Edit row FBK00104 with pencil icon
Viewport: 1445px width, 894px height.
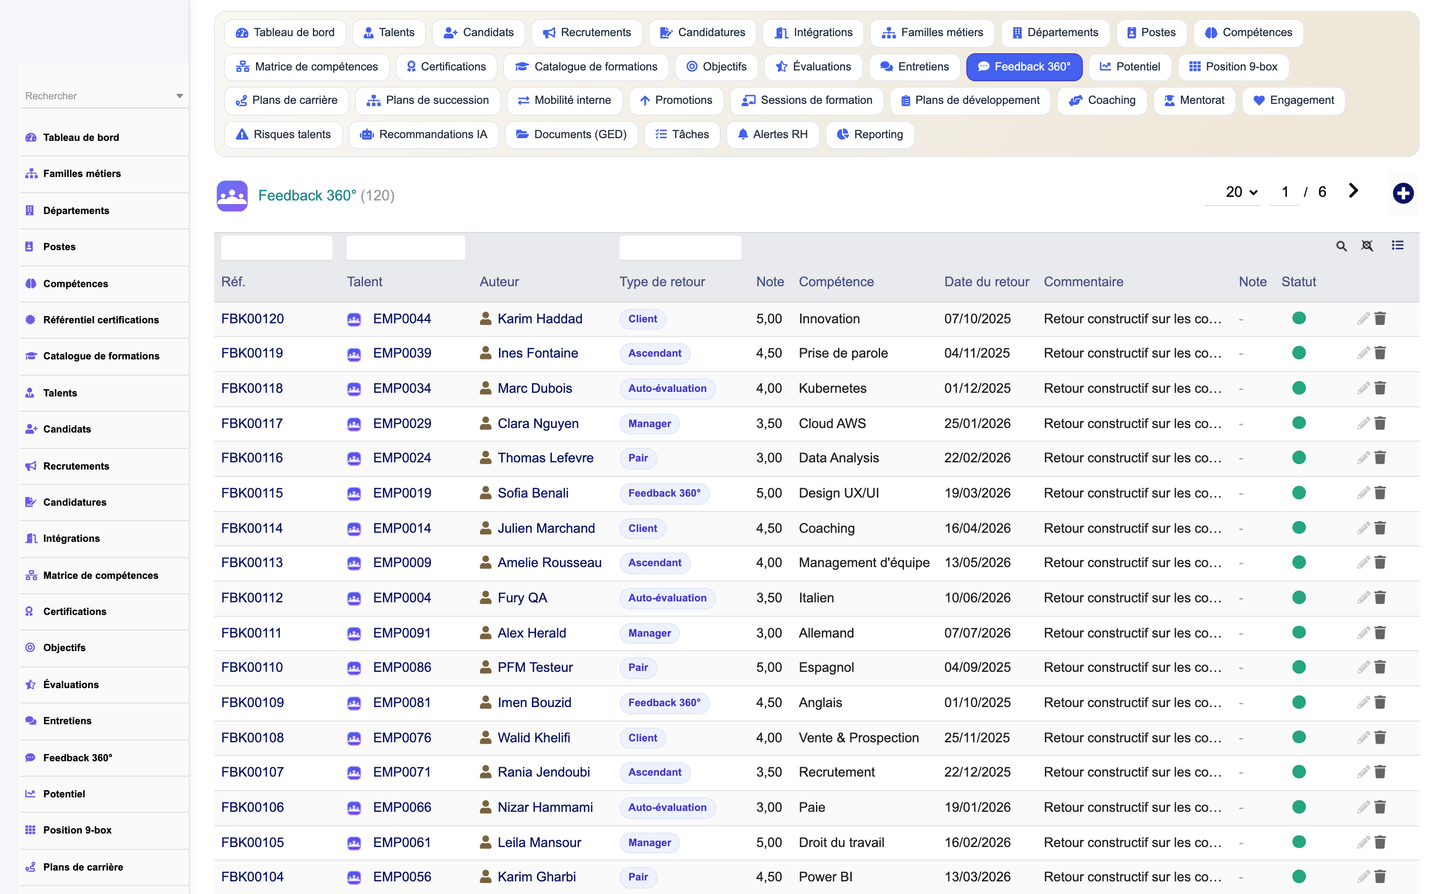(x=1363, y=877)
